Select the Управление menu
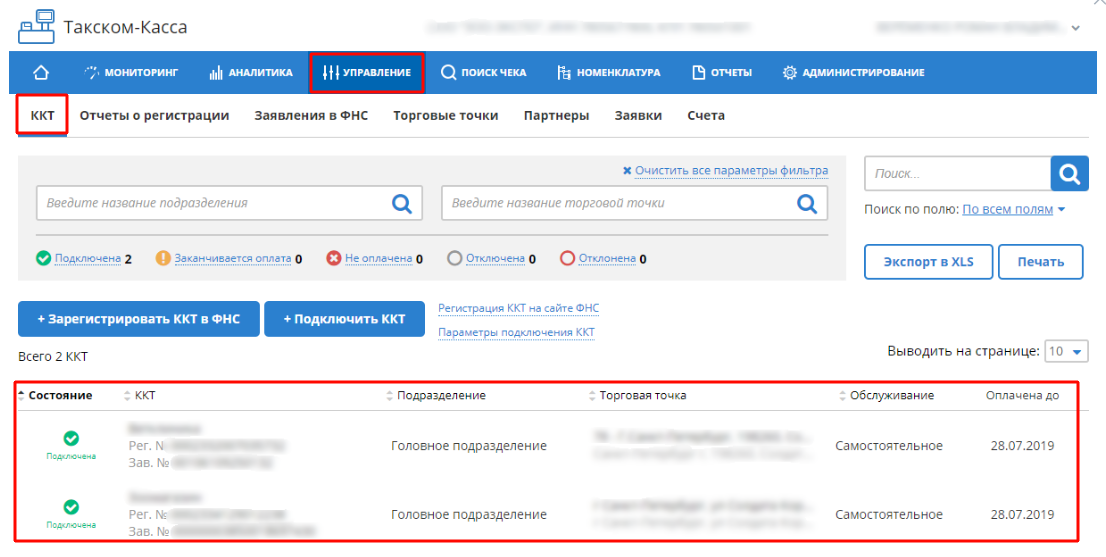Viewport: 1106px width, 557px height. pyautogui.click(x=366, y=73)
